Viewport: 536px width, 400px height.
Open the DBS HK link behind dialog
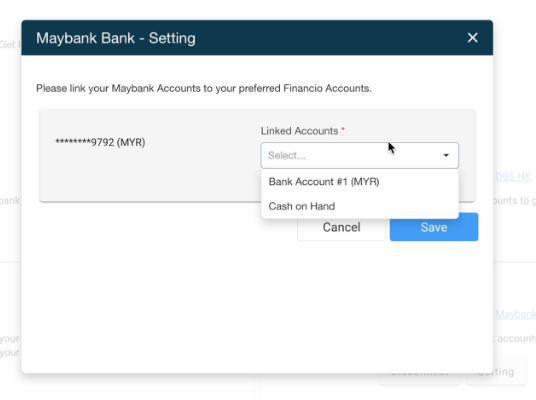click(x=513, y=176)
